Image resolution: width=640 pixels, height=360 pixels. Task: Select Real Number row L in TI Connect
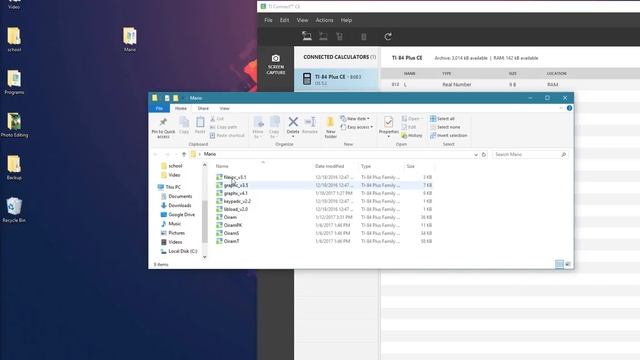[510, 84]
